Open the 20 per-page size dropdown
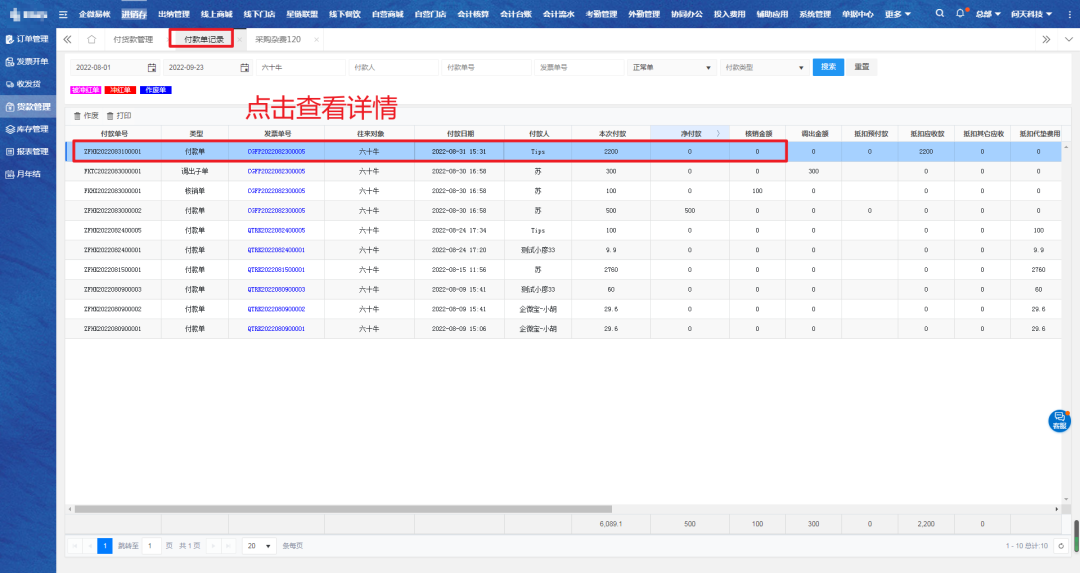The height and width of the screenshot is (573, 1080). tap(260, 546)
